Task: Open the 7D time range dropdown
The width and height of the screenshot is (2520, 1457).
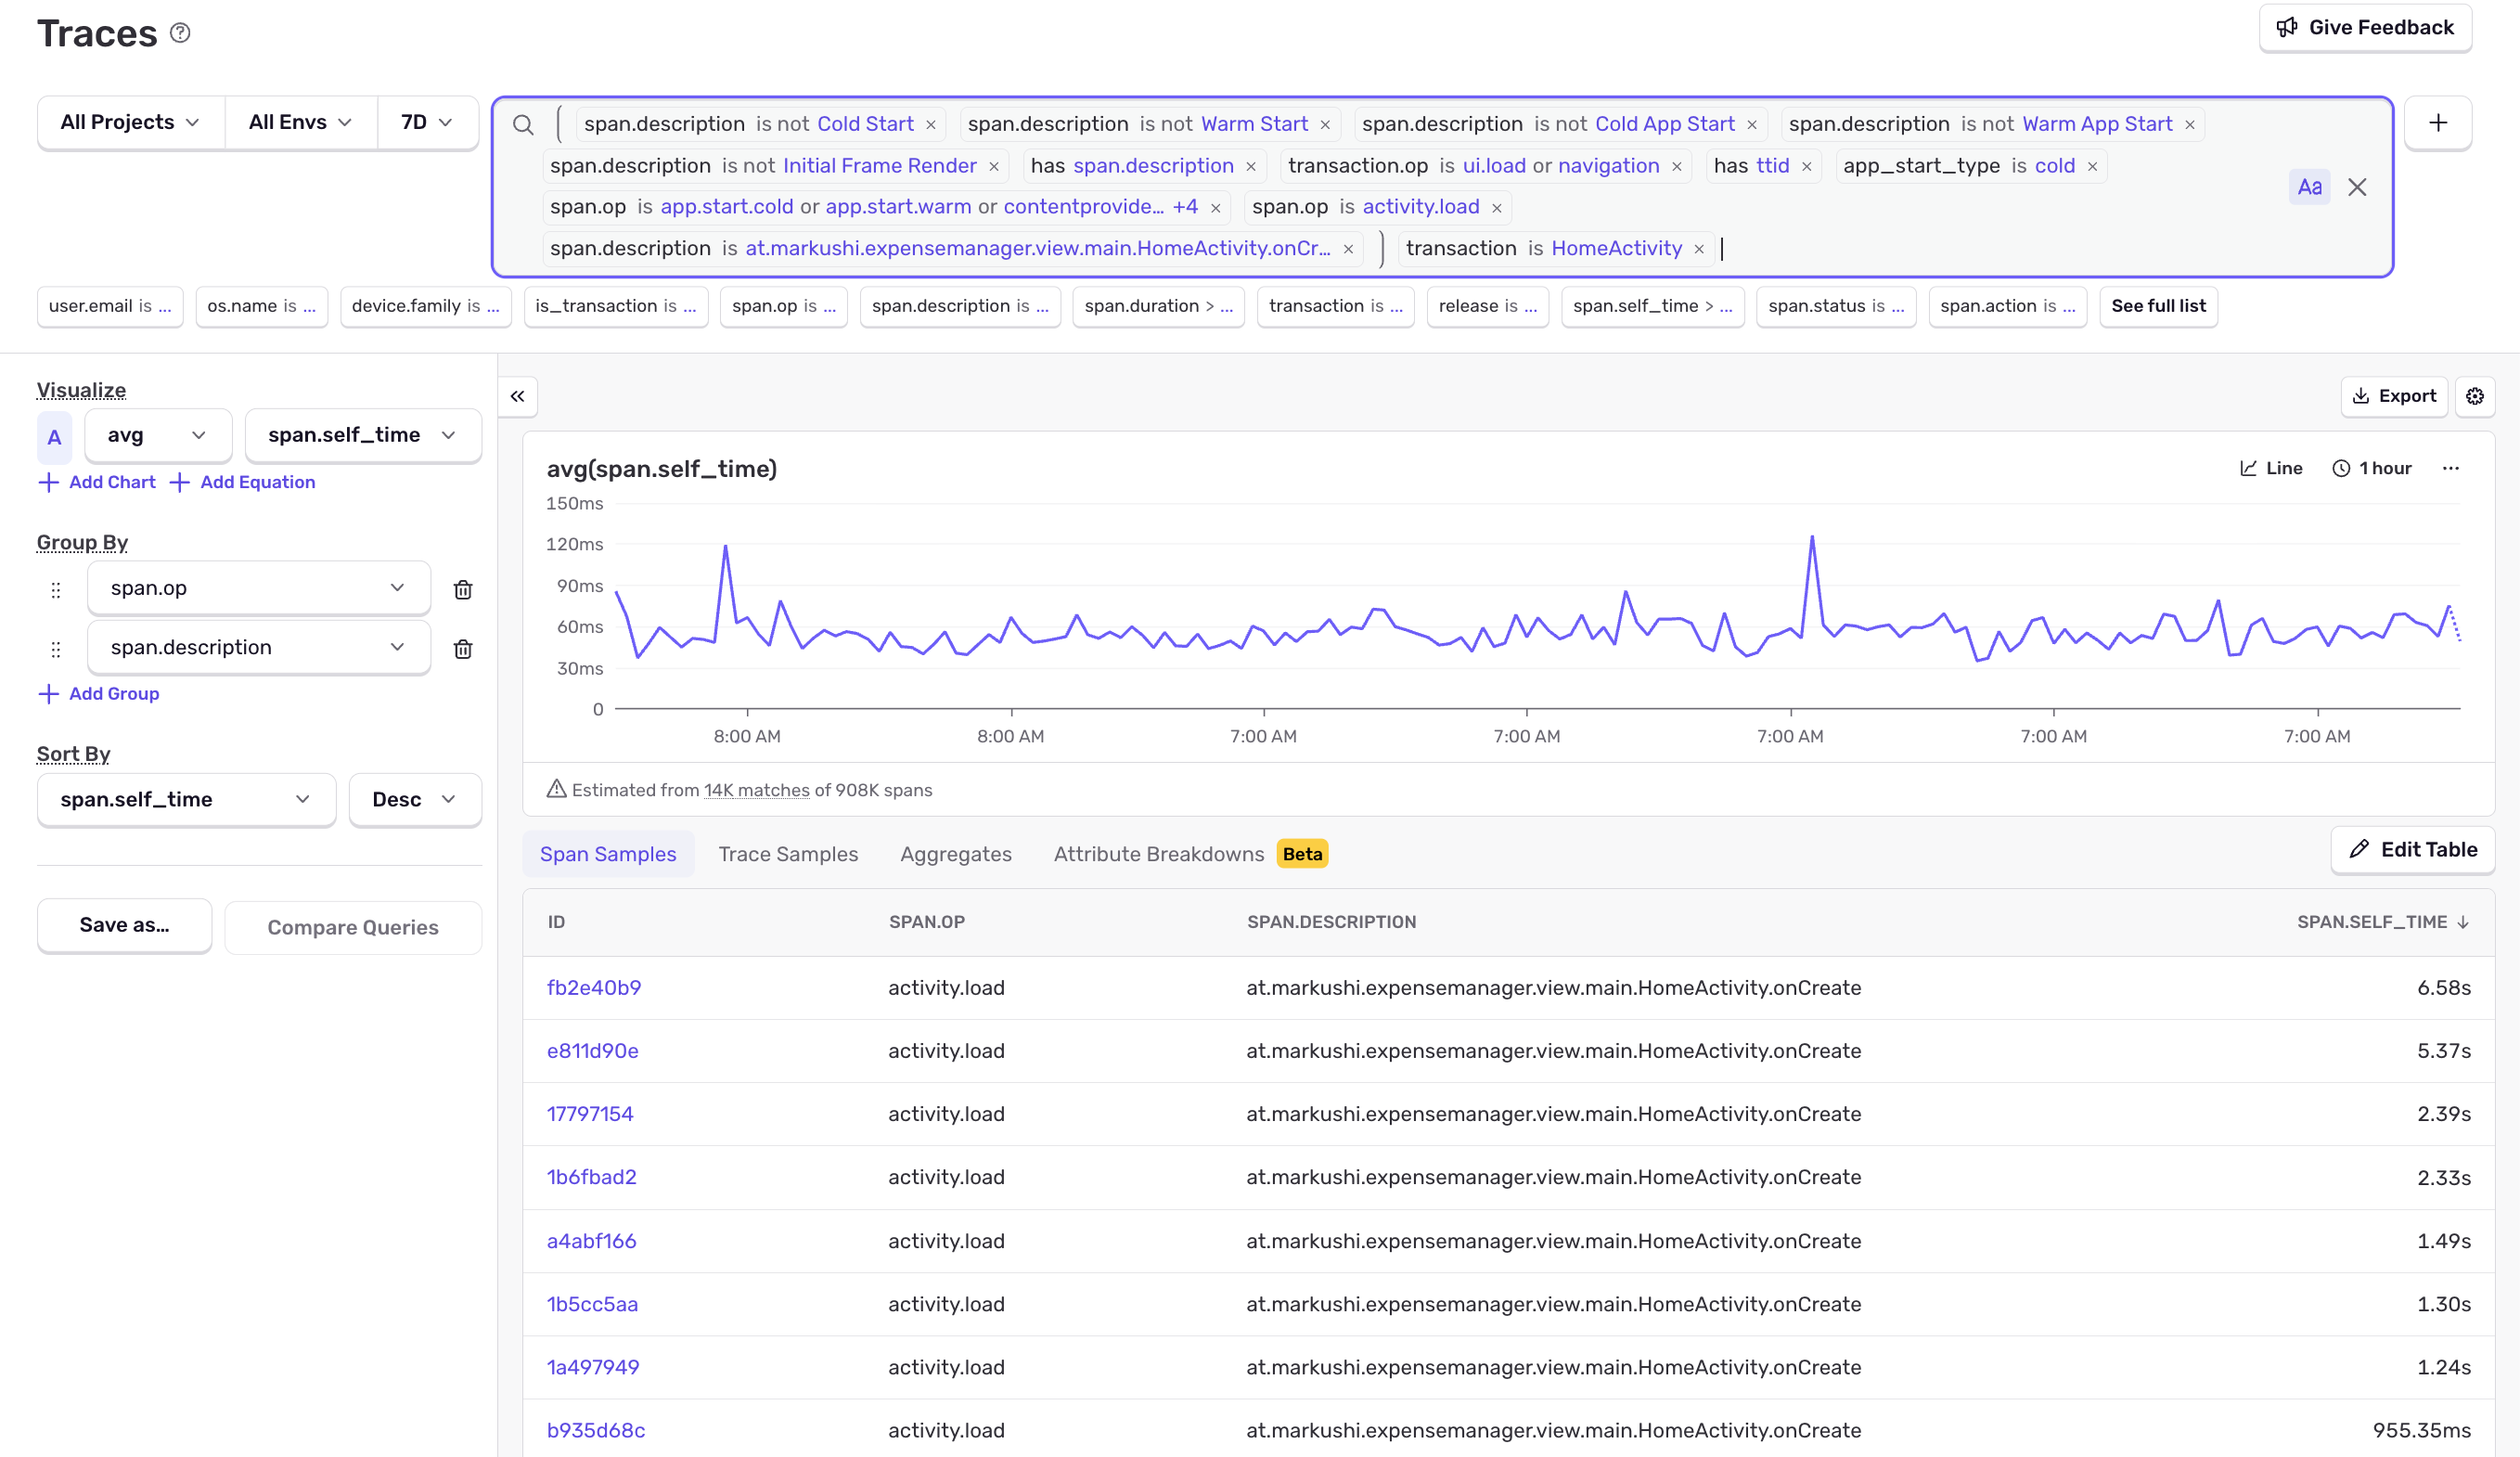Action: point(426,122)
